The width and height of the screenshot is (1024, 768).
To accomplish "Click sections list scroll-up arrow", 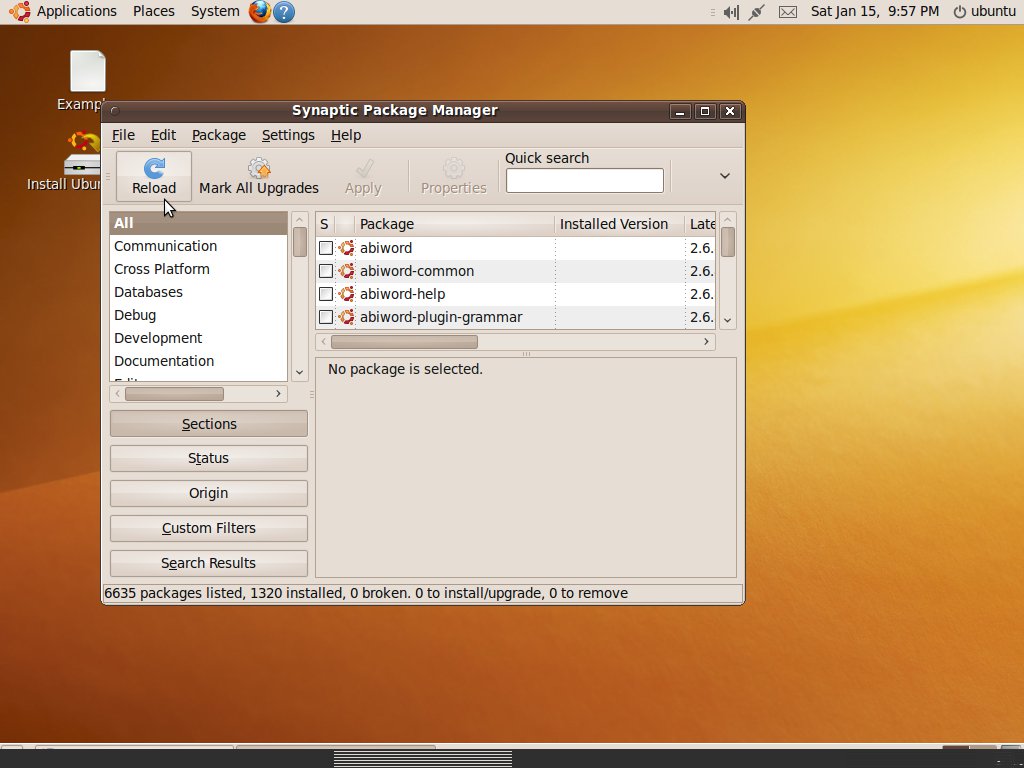I will pyautogui.click(x=299, y=219).
